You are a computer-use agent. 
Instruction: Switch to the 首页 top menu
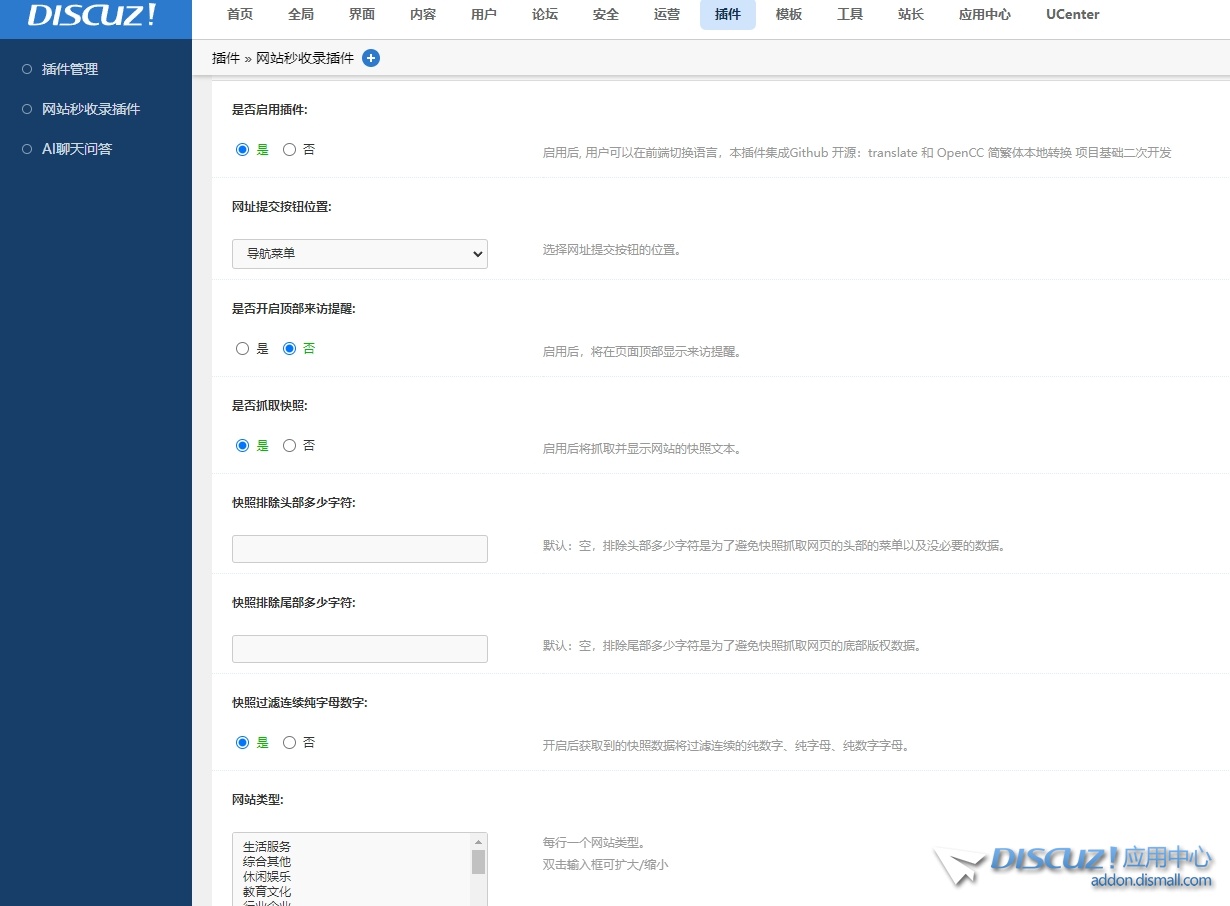coord(240,15)
